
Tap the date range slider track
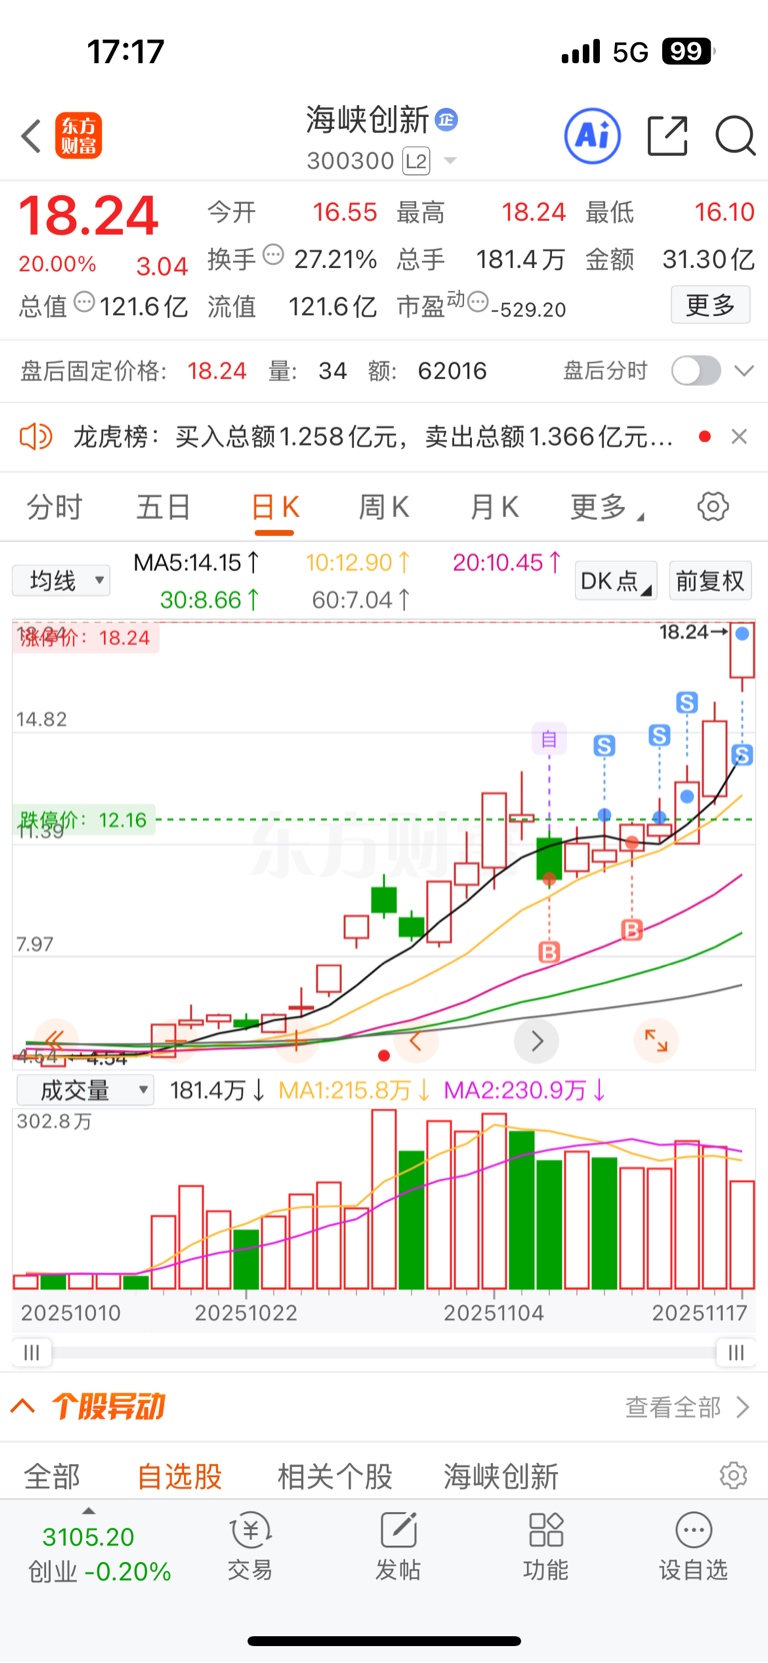(384, 1353)
